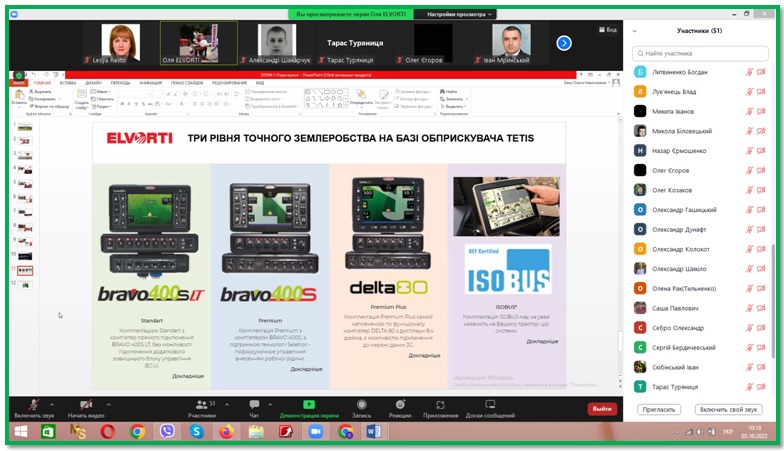Screen dimensions: 784x451
Task: Click Докладніше link under delta 80
Action: pyautogui.click(x=424, y=356)
